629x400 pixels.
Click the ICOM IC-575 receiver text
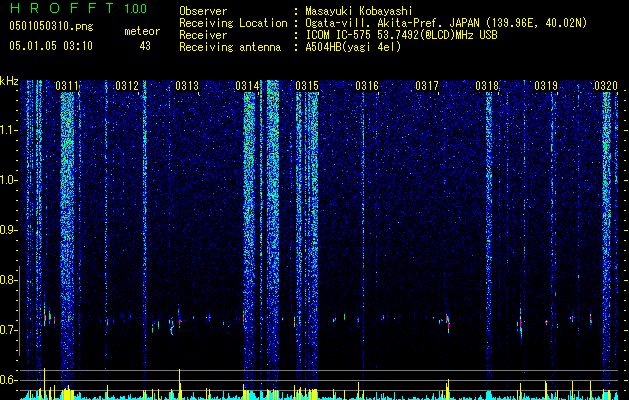tap(401, 35)
